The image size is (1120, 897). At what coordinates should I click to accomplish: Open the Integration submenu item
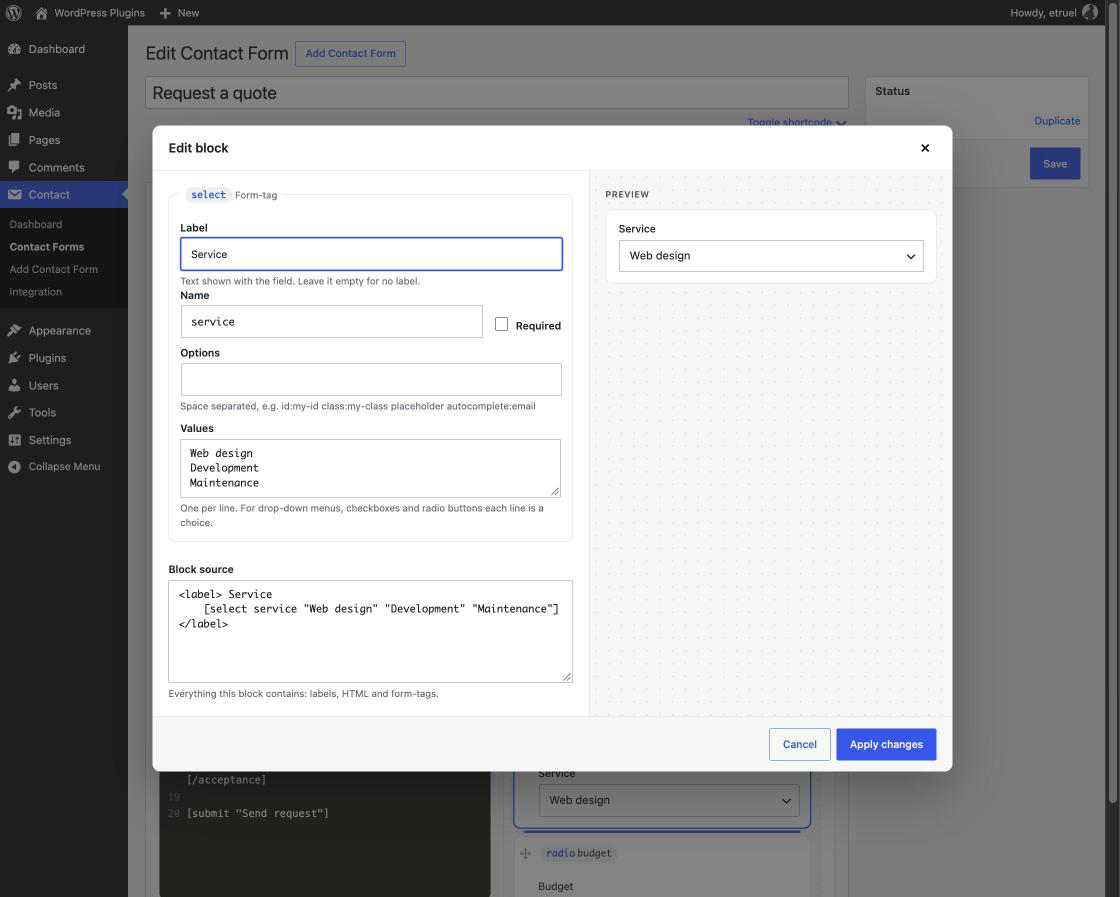(x=36, y=291)
